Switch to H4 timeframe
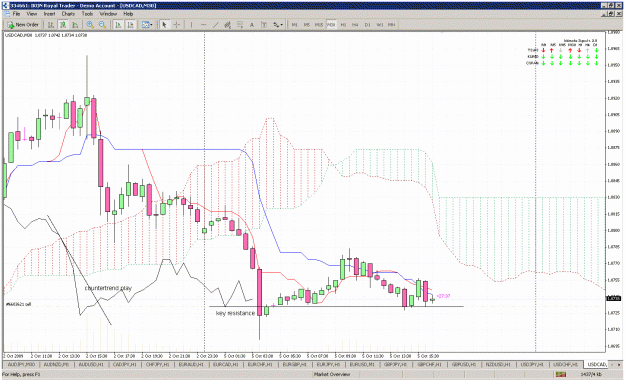Viewport: 625px width, 380px height. pos(355,25)
